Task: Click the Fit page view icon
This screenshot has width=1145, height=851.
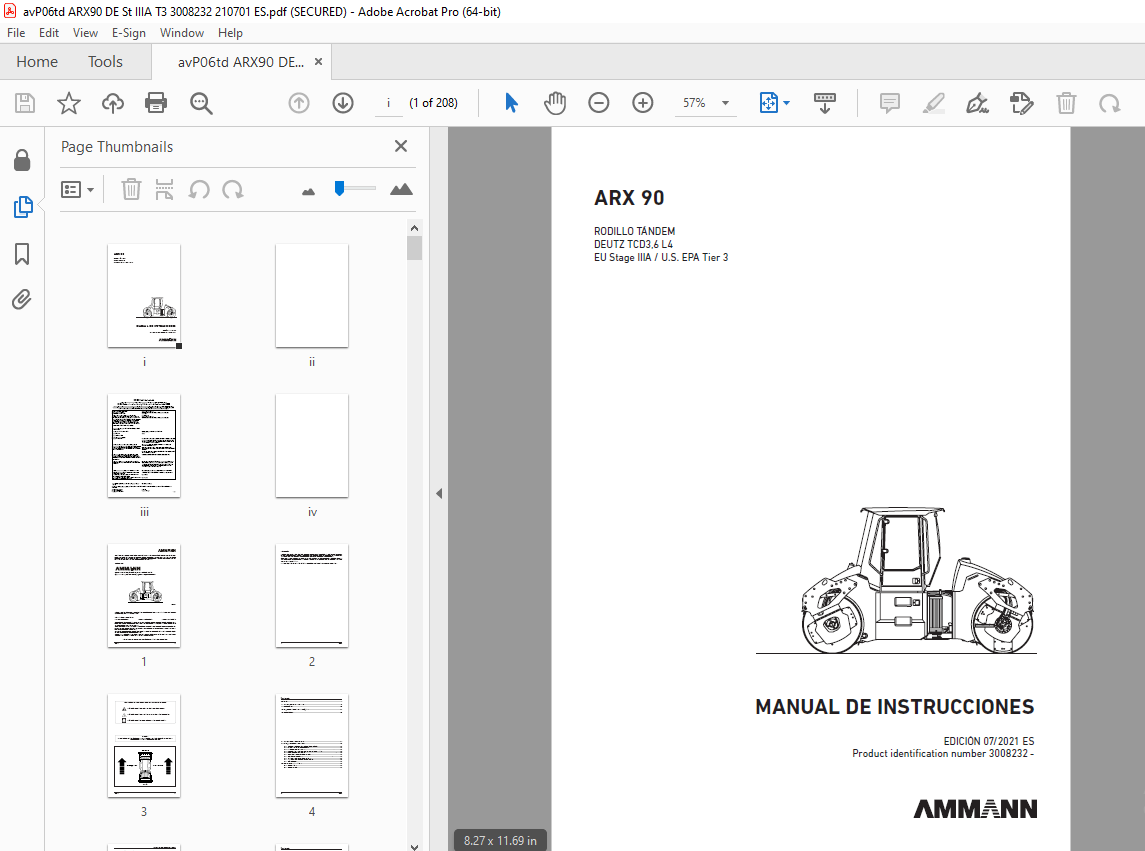Action: click(768, 103)
